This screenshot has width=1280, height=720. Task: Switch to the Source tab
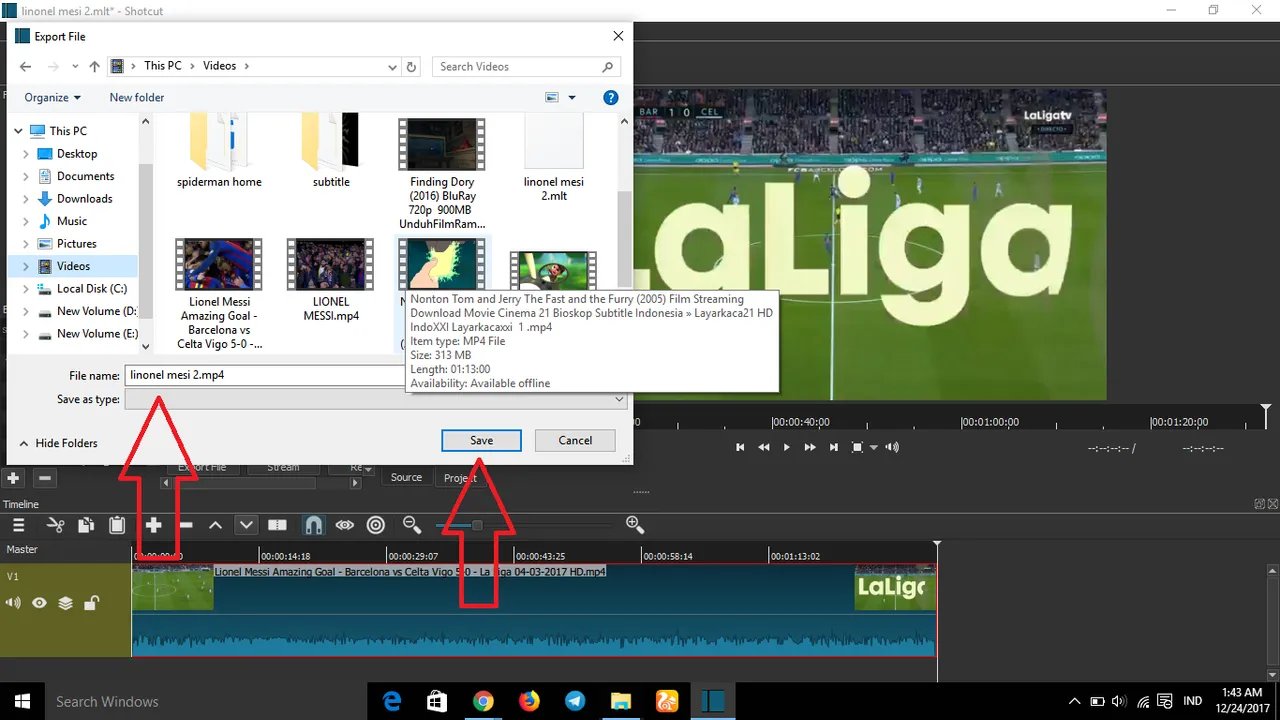pyautogui.click(x=406, y=478)
